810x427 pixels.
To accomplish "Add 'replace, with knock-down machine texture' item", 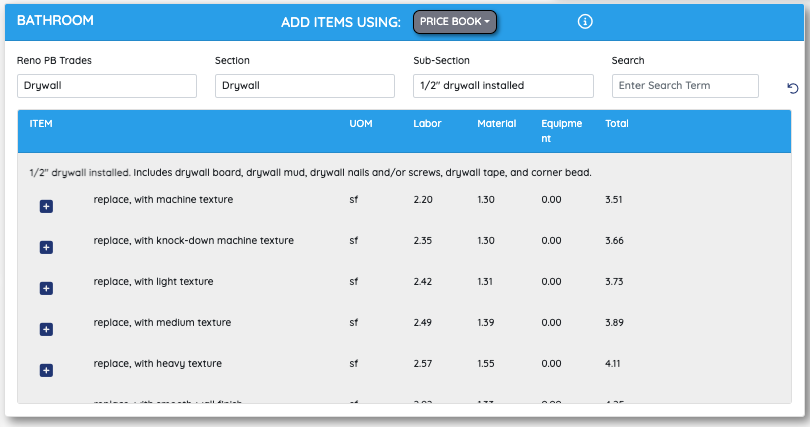I will (x=46, y=247).
